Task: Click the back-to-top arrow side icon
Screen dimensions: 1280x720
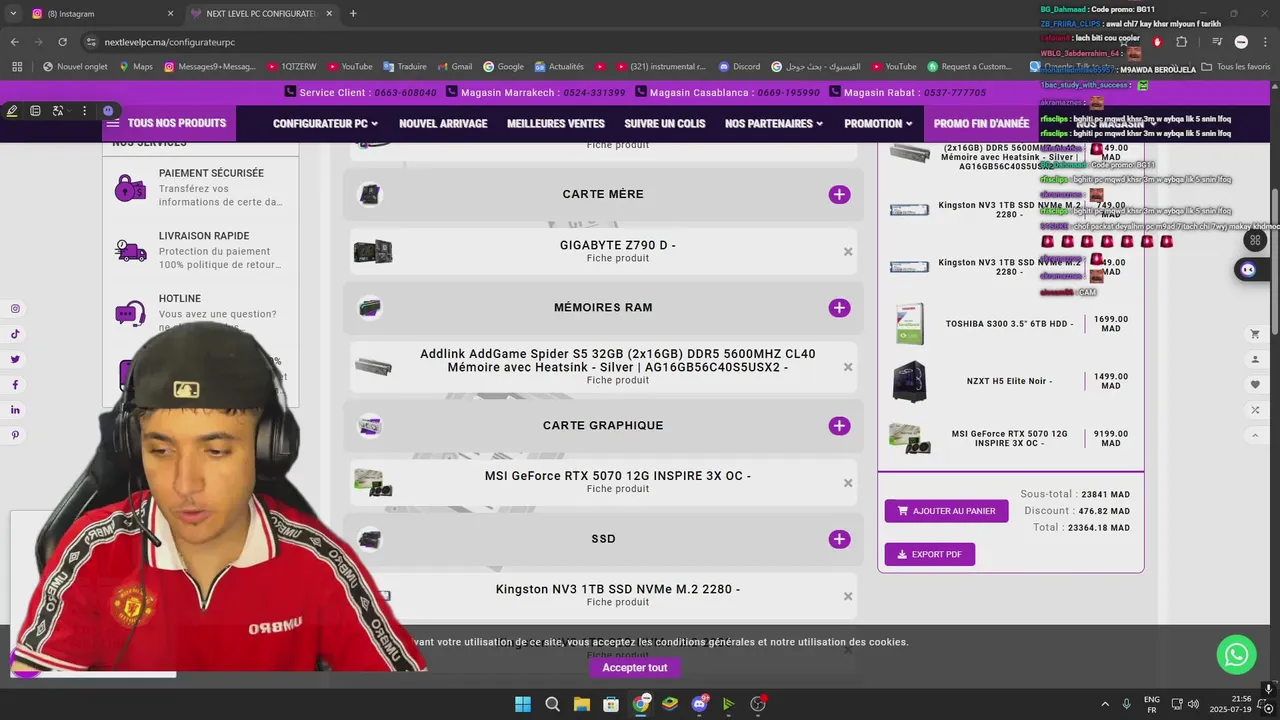Action: [x=1255, y=435]
